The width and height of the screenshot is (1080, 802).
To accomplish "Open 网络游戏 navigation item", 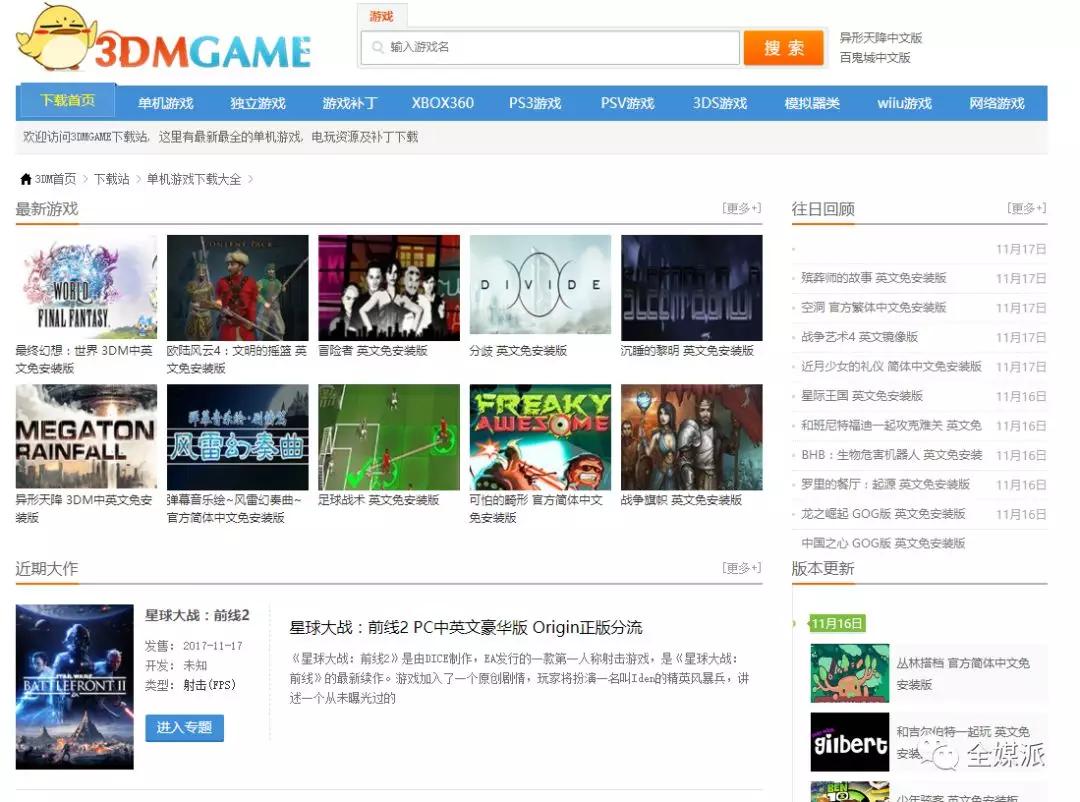I will [997, 103].
